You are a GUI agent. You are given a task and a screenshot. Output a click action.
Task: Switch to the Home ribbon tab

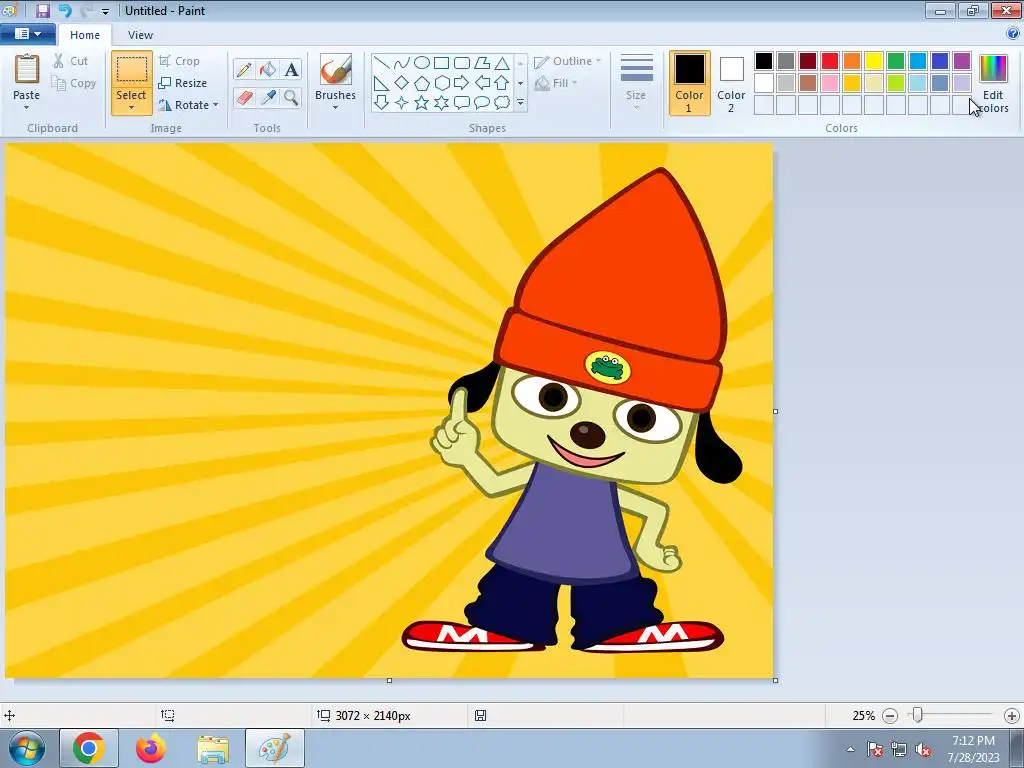click(85, 35)
